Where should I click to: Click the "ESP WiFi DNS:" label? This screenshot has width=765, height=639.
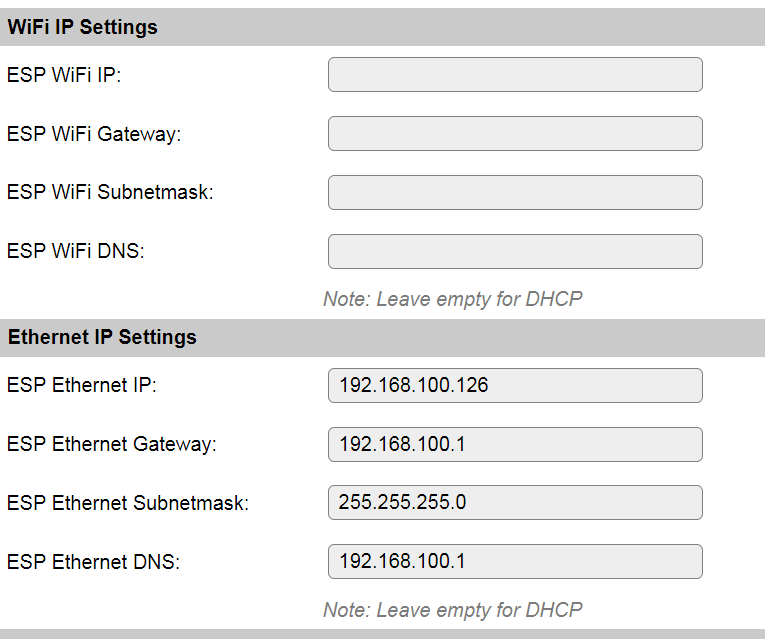(x=76, y=252)
